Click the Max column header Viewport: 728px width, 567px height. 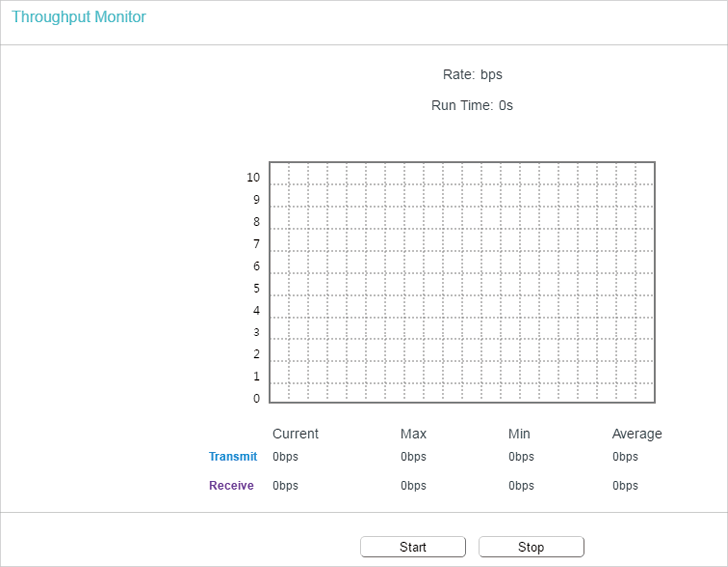click(413, 434)
